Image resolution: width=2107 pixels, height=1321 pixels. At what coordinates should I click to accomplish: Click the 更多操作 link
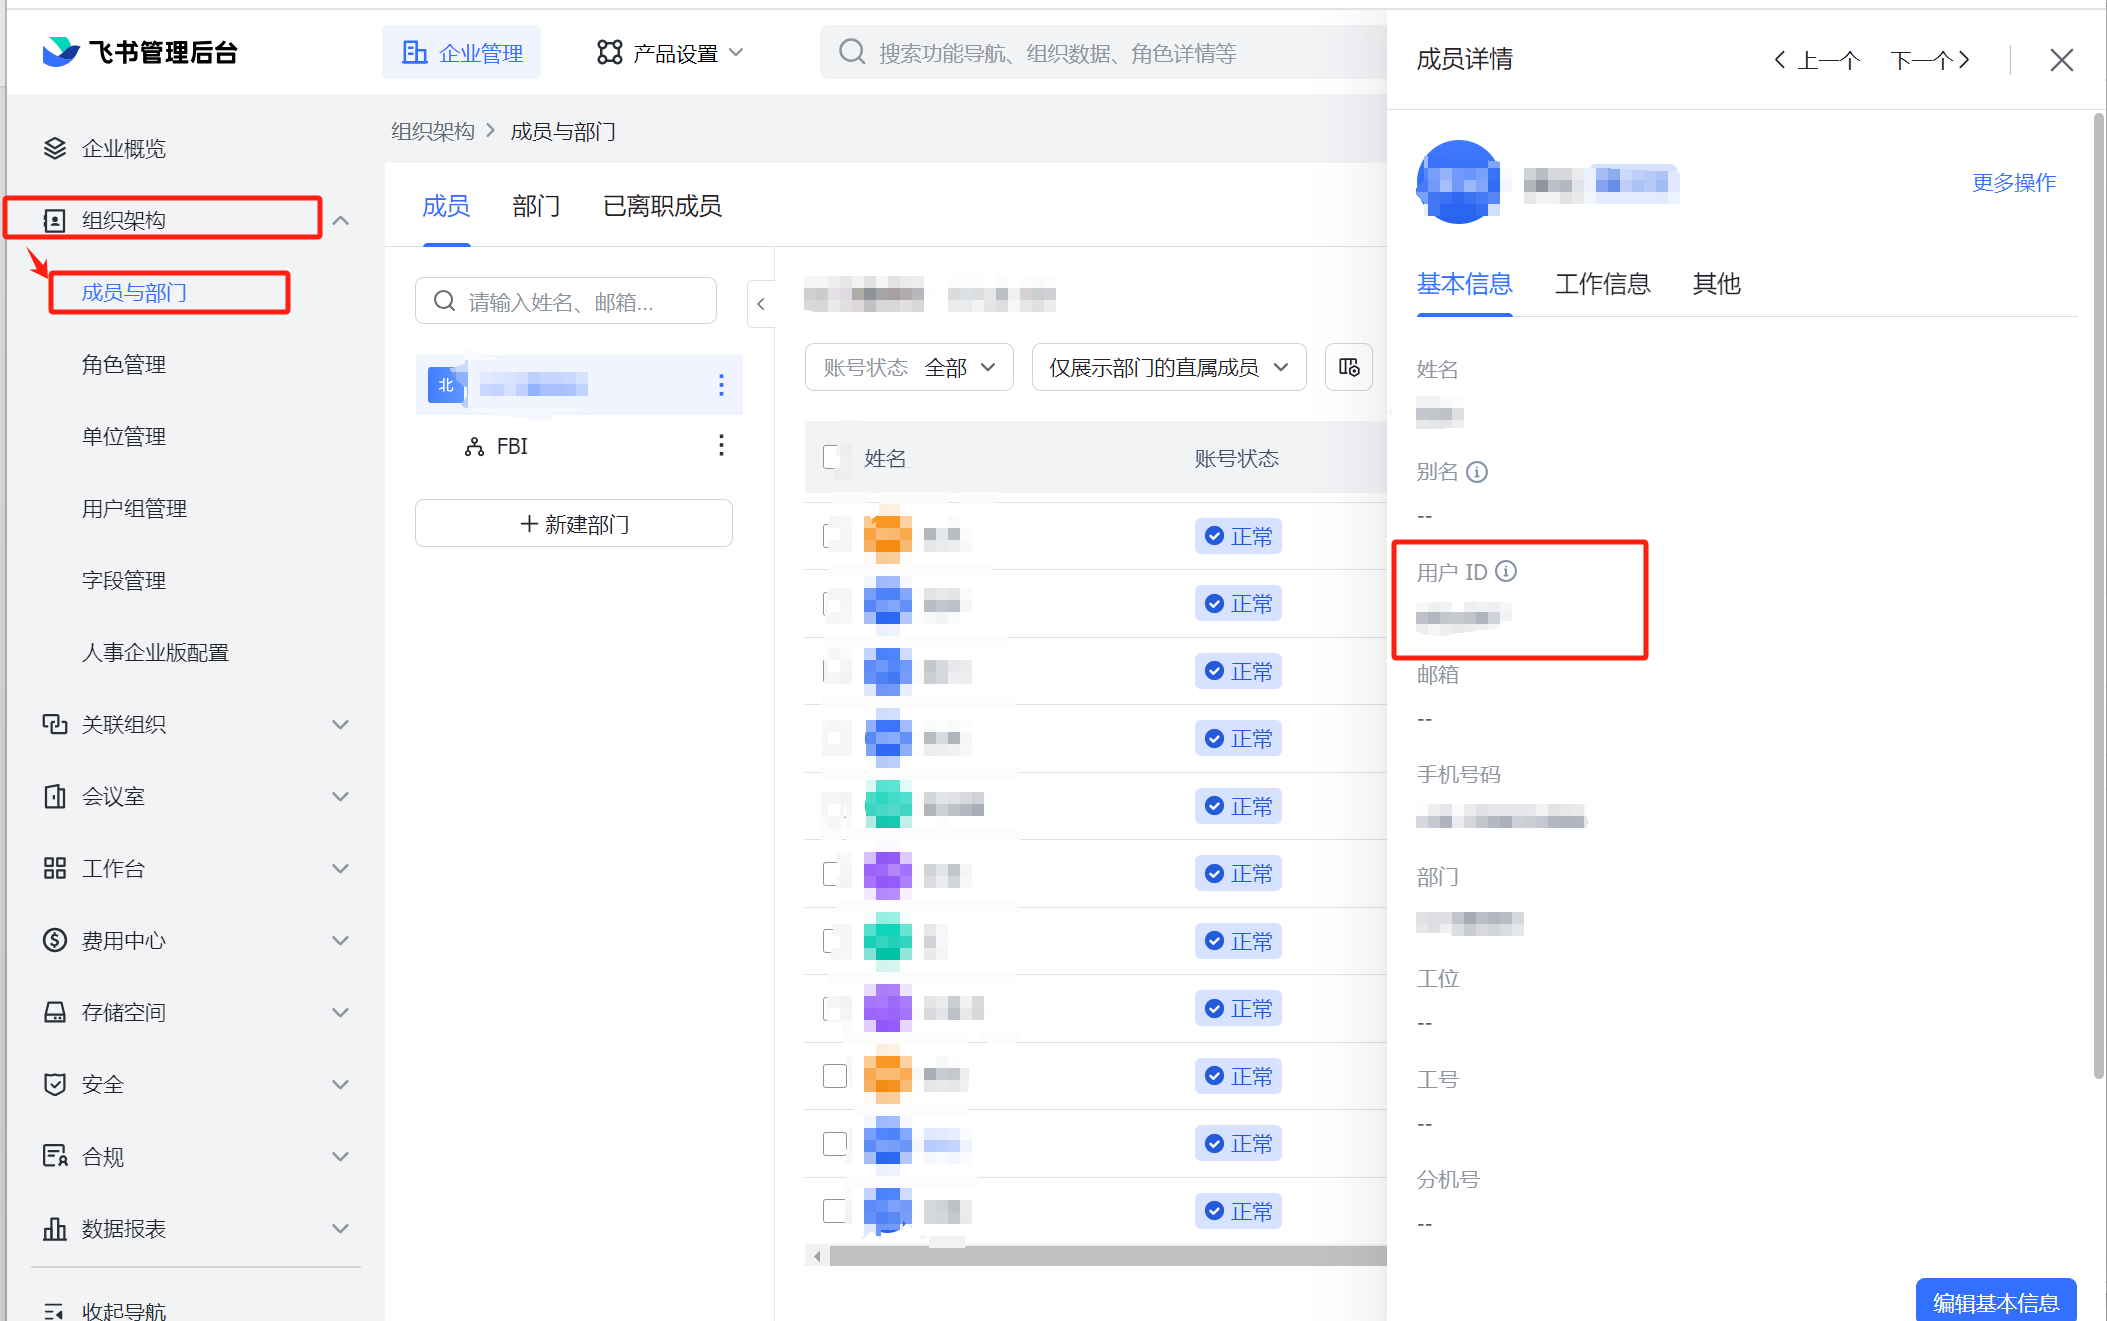(2013, 182)
